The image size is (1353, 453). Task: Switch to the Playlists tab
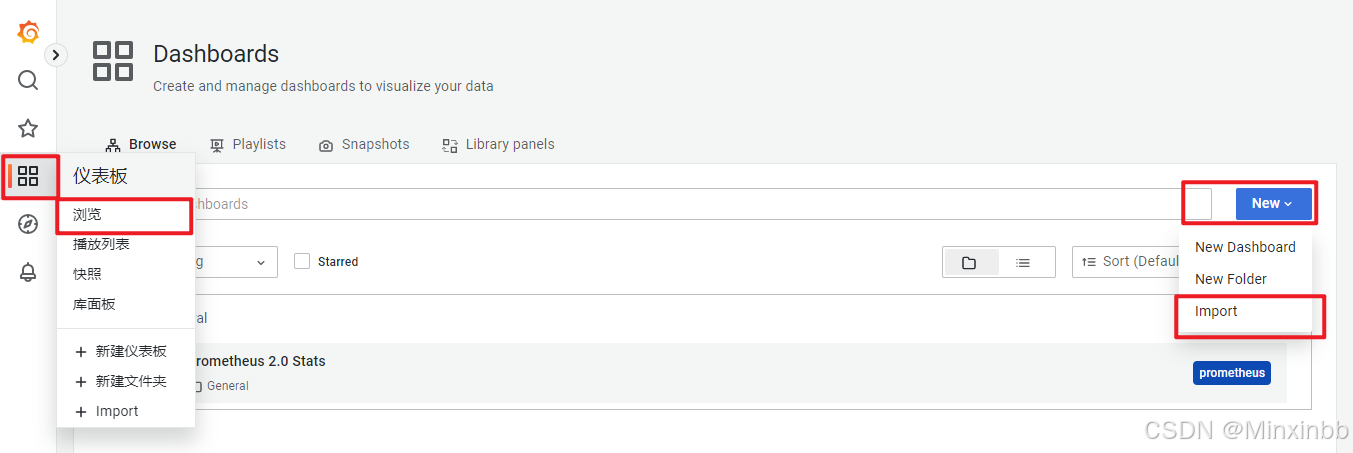[248, 145]
